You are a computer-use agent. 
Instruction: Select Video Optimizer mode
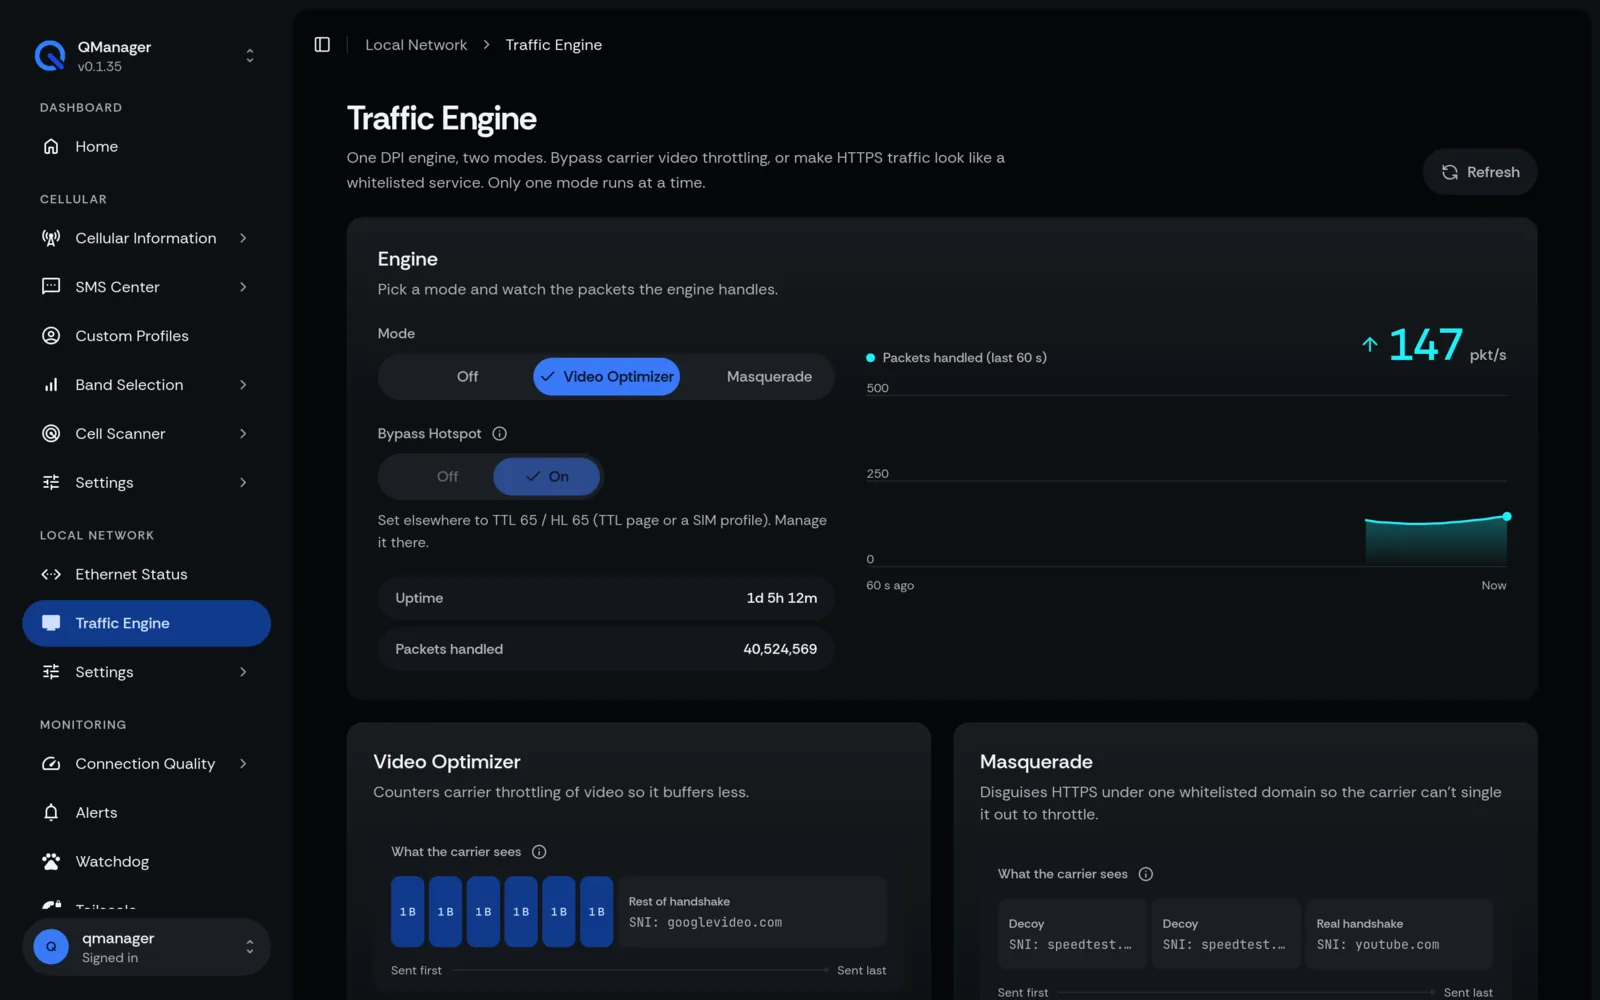pos(607,377)
